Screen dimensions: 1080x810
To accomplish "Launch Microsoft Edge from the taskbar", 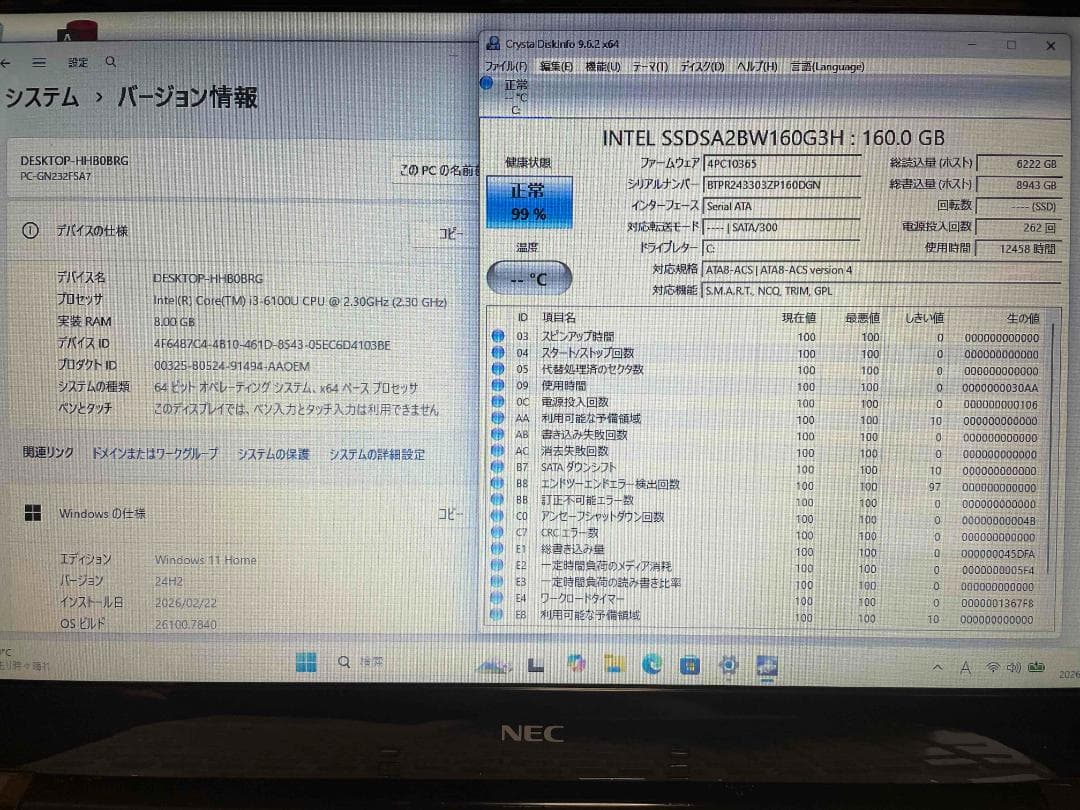I will [x=652, y=663].
